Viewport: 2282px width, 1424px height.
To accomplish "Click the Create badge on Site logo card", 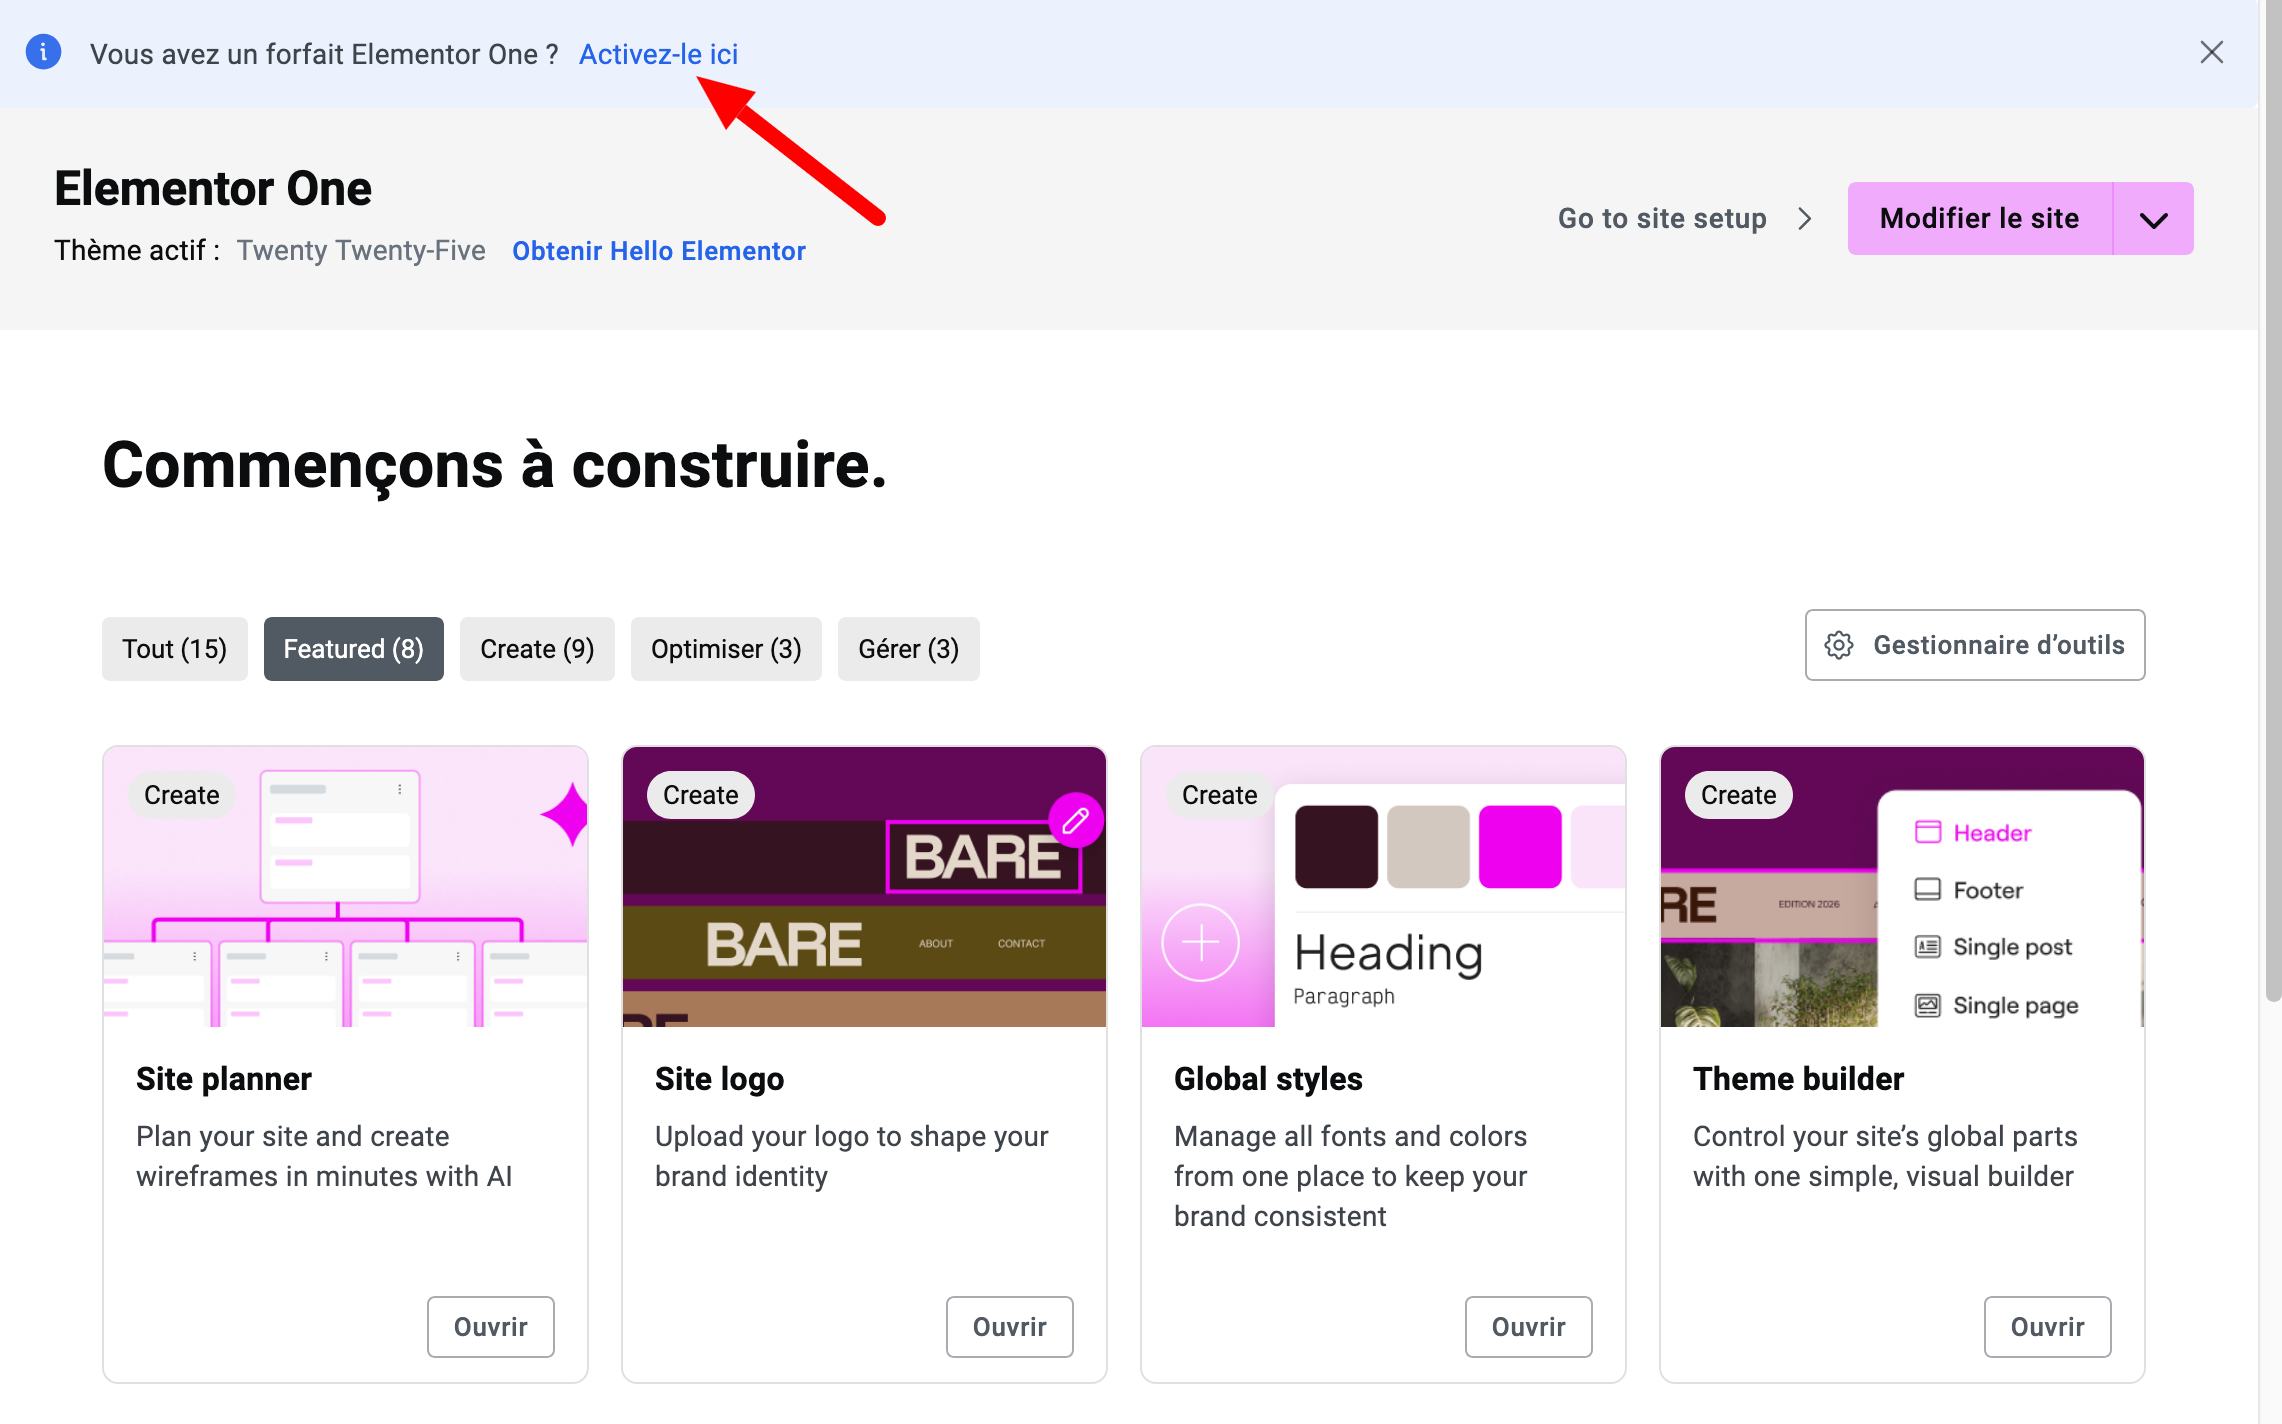I will (701, 795).
